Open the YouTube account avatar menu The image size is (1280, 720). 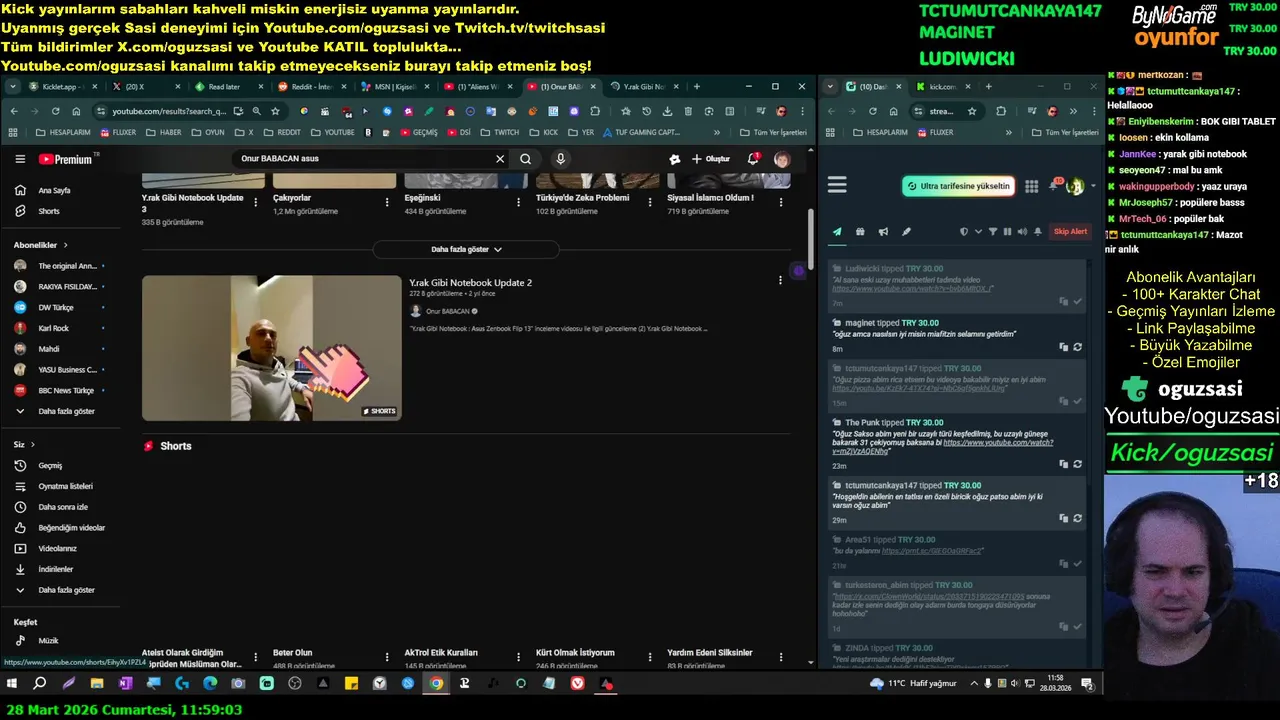tap(782, 159)
